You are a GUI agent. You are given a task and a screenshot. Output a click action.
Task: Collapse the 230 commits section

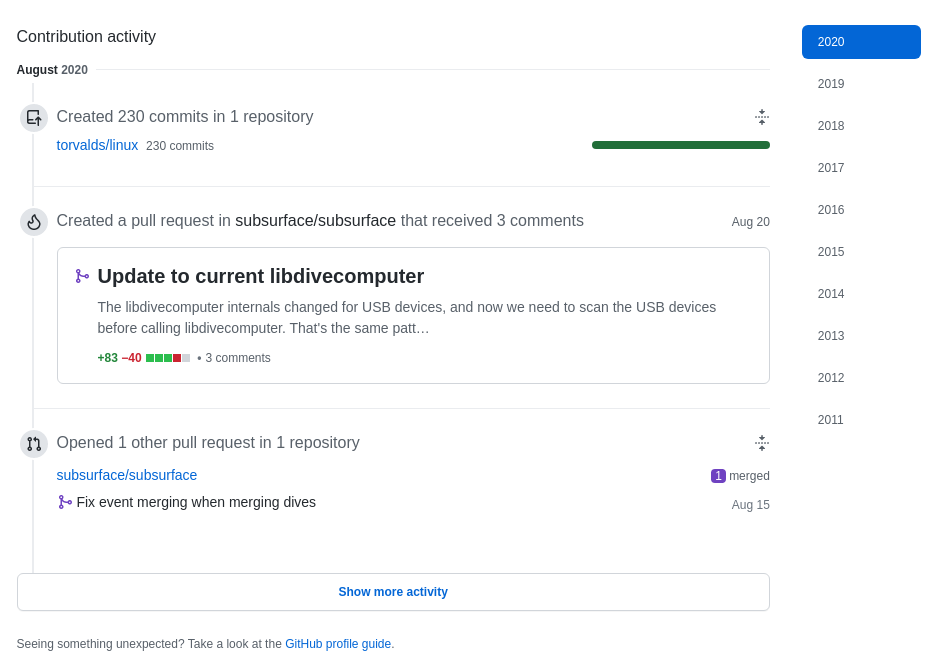tap(761, 117)
